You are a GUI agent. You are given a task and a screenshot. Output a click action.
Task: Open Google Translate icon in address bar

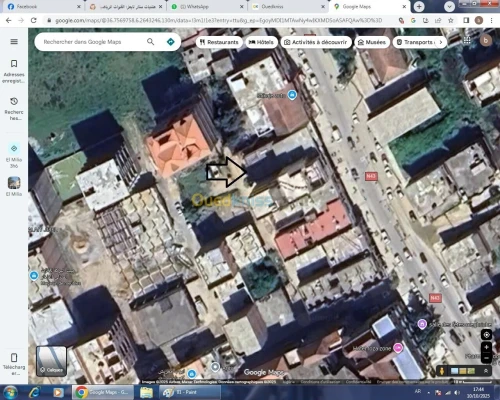(413, 20)
